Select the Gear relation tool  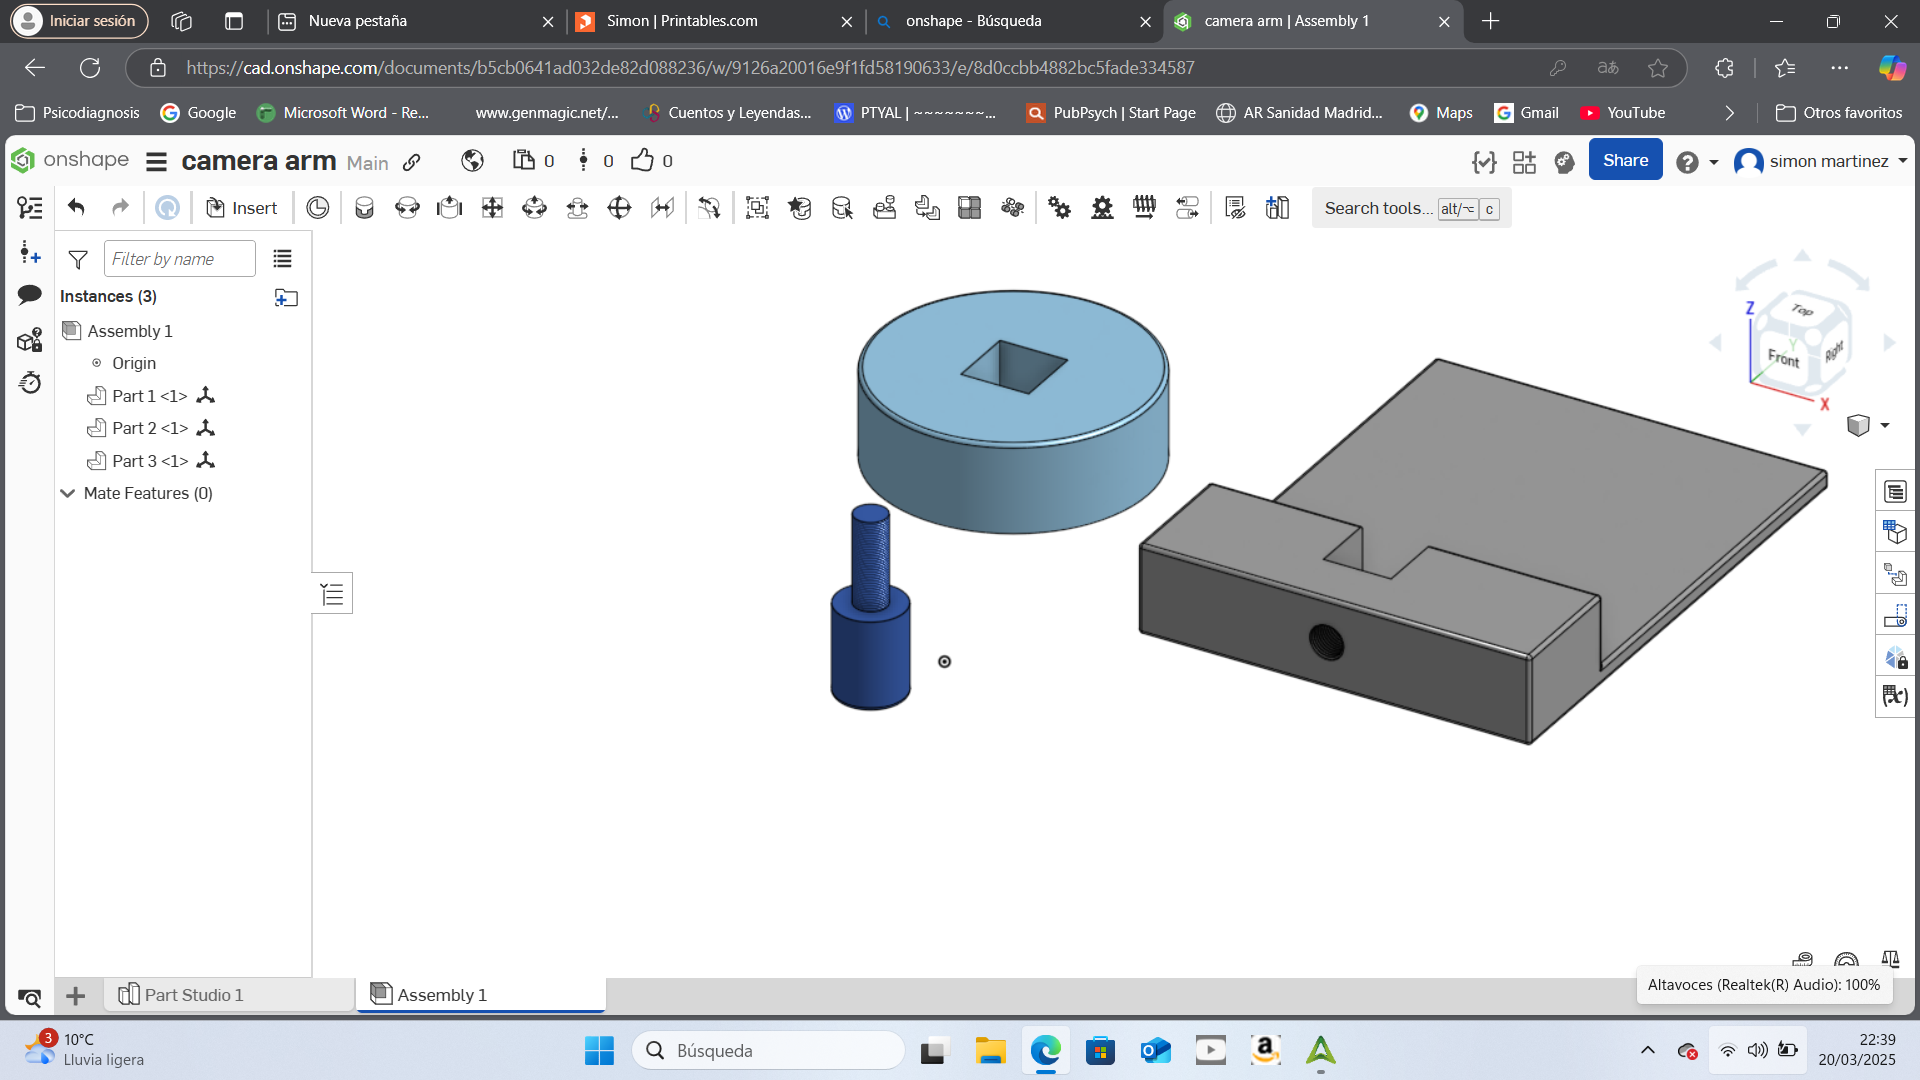point(1059,208)
